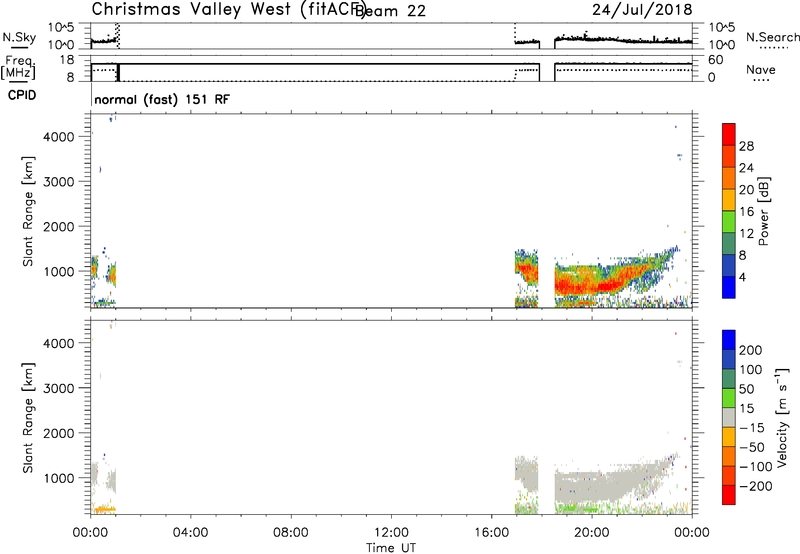This screenshot has width=800, height=554.
Task: Click the 'CPID' row label
Action: click(22, 95)
